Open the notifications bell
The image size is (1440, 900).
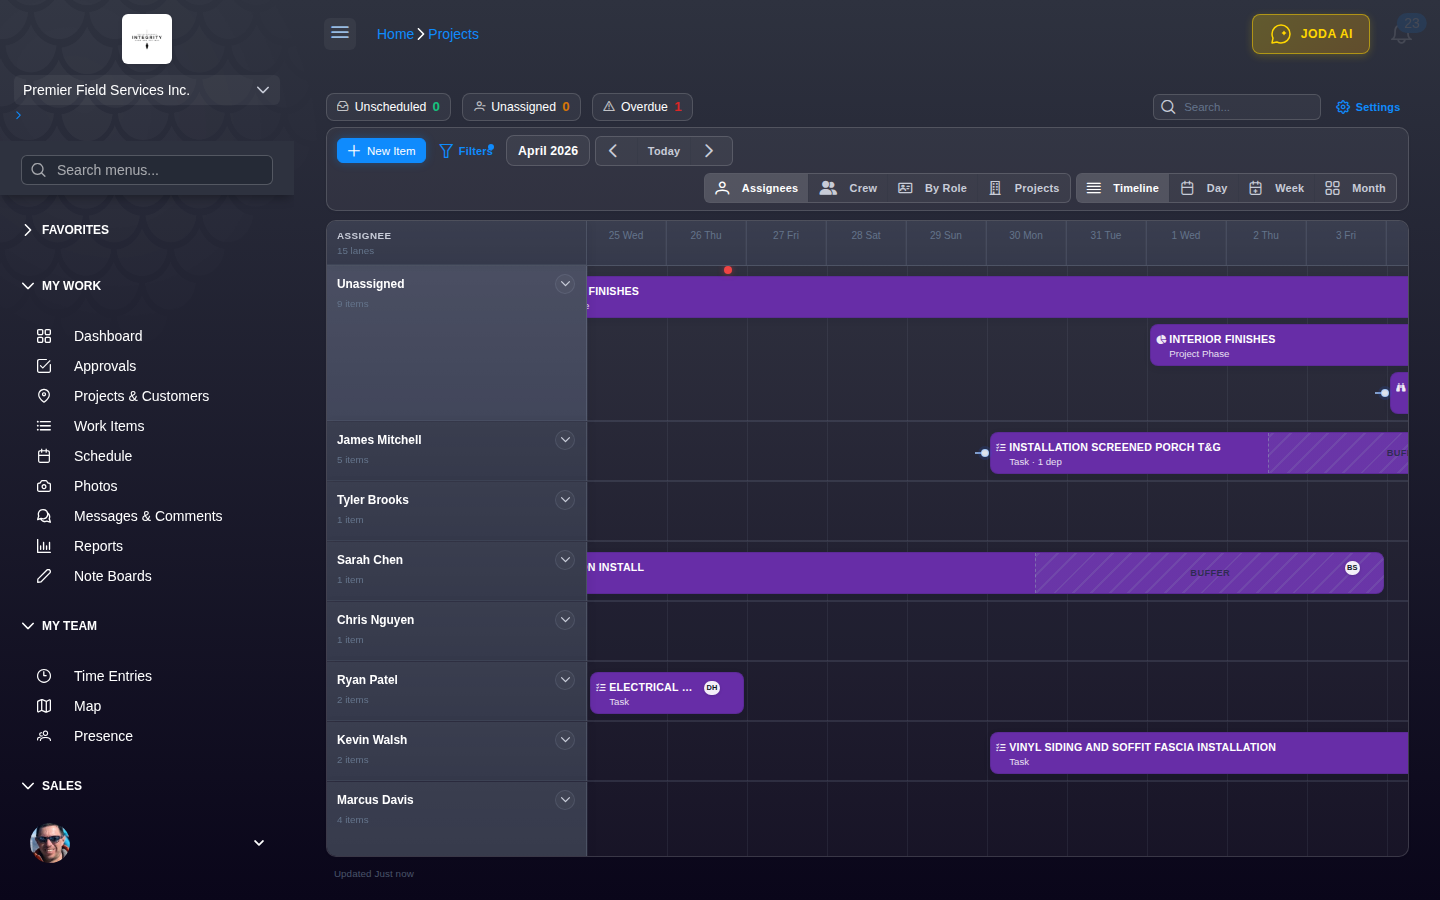click(x=1401, y=34)
